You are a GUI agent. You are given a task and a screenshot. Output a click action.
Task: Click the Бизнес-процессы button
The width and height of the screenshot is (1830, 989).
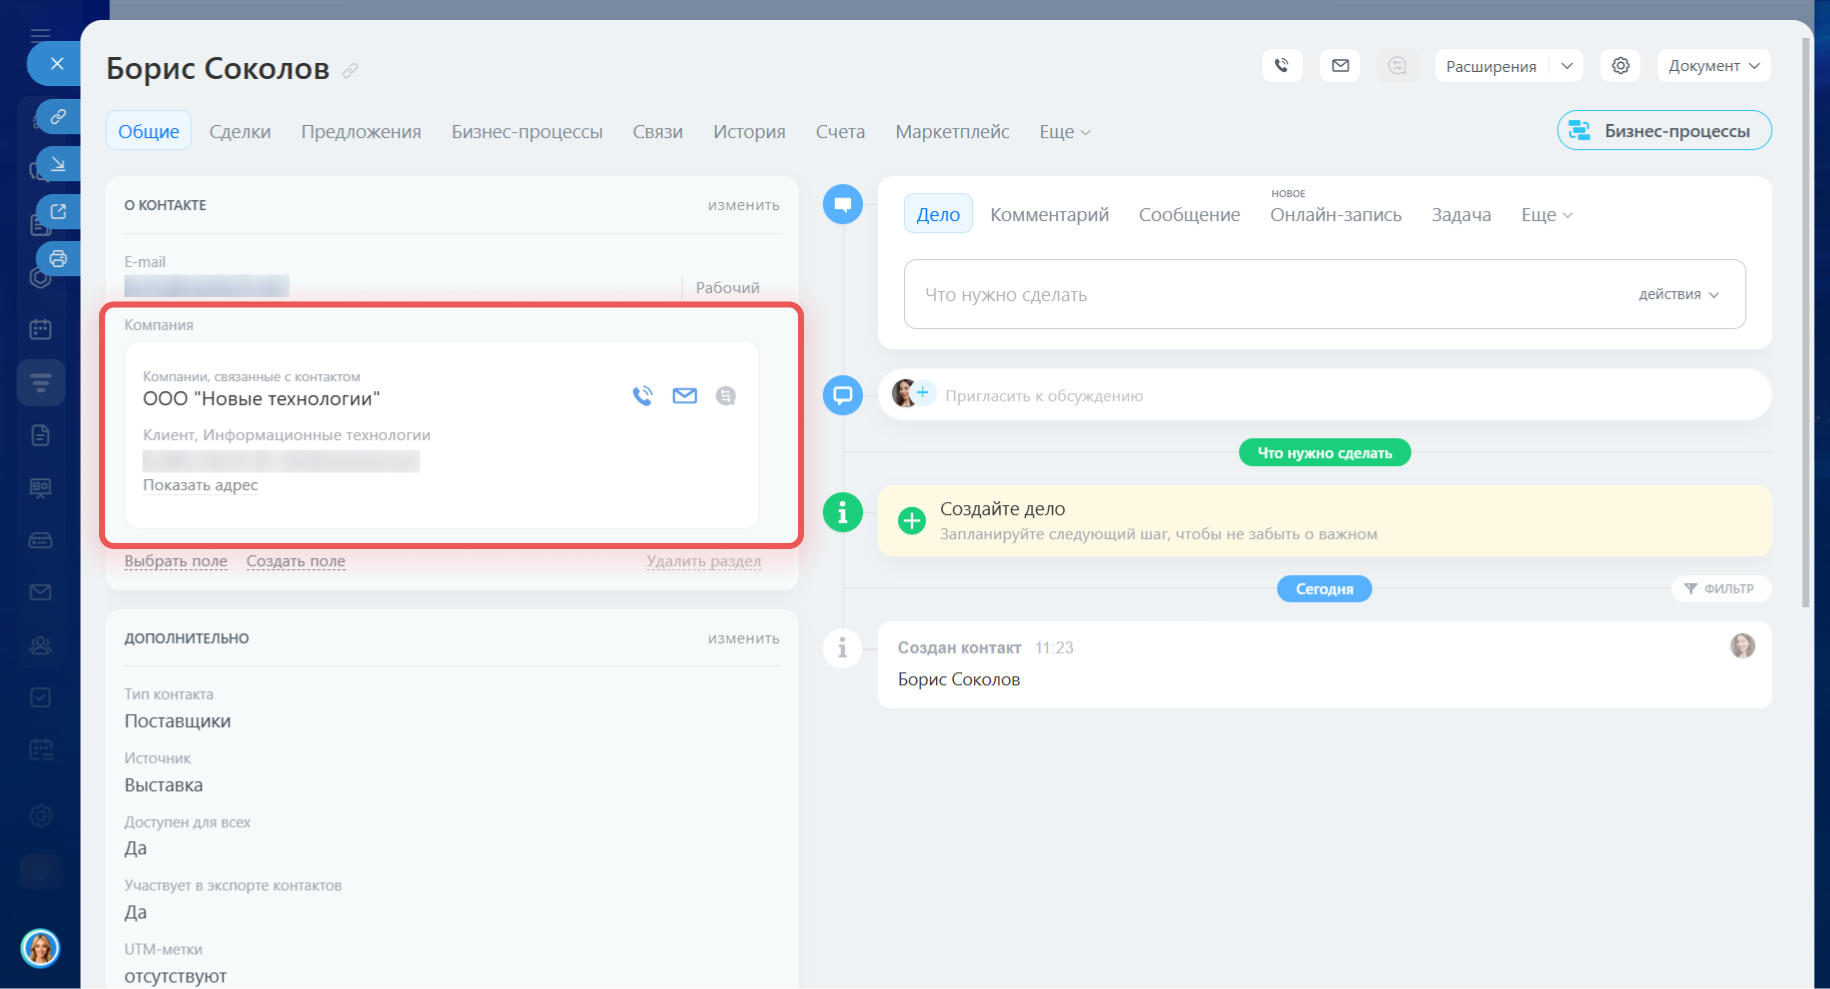[x=1664, y=131]
